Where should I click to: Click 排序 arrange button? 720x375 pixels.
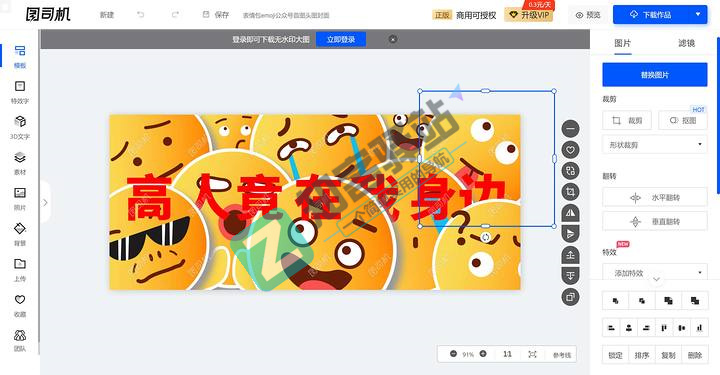click(642, 355)
